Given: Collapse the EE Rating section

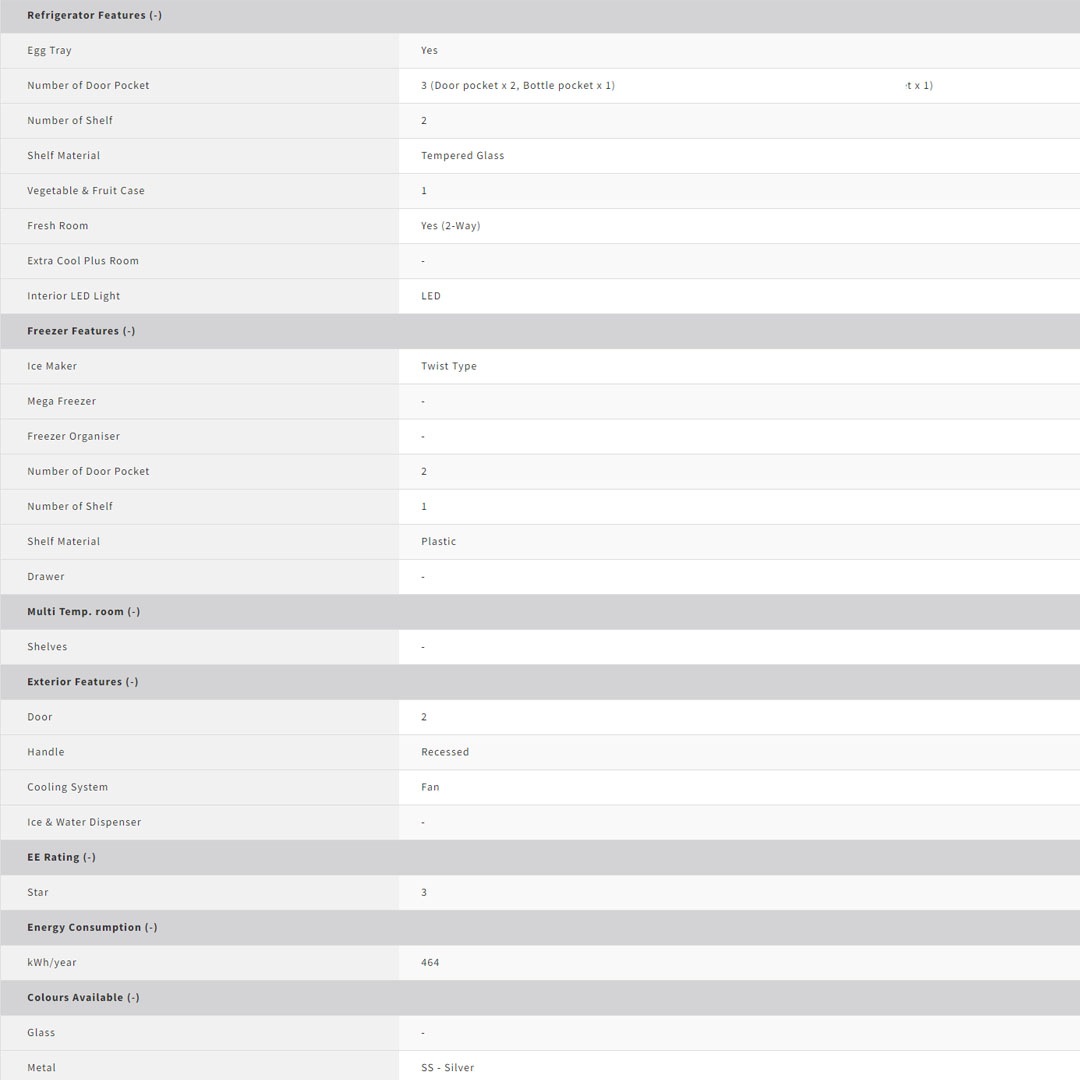Looking at the screenshot, I should (62, 857).
